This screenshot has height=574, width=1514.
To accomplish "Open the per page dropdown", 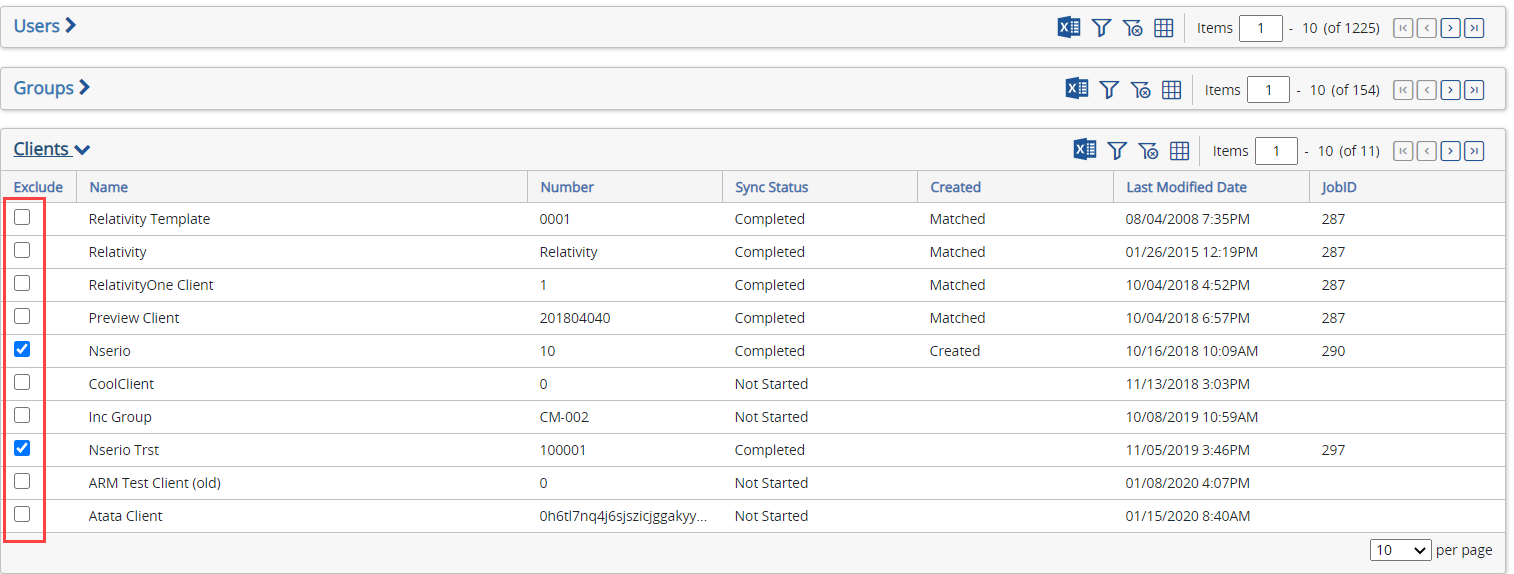I will (x=1401, y=550).
